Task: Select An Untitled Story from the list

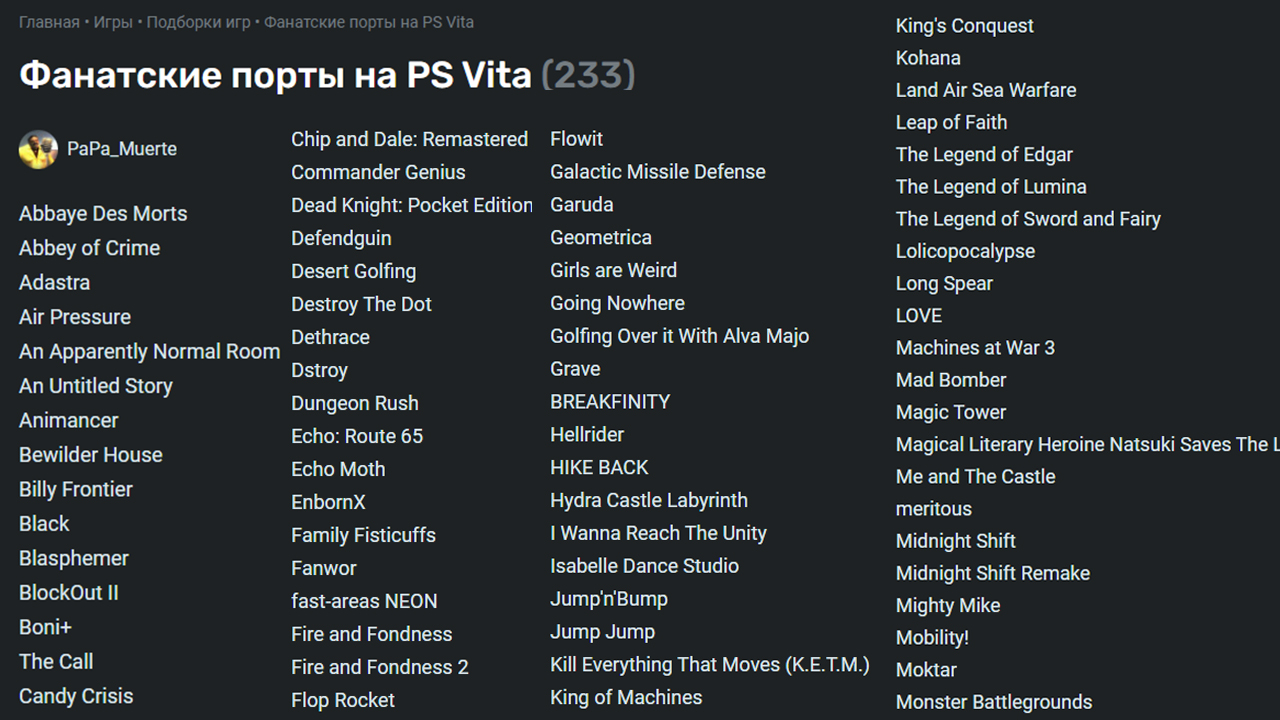Action: 96,386
